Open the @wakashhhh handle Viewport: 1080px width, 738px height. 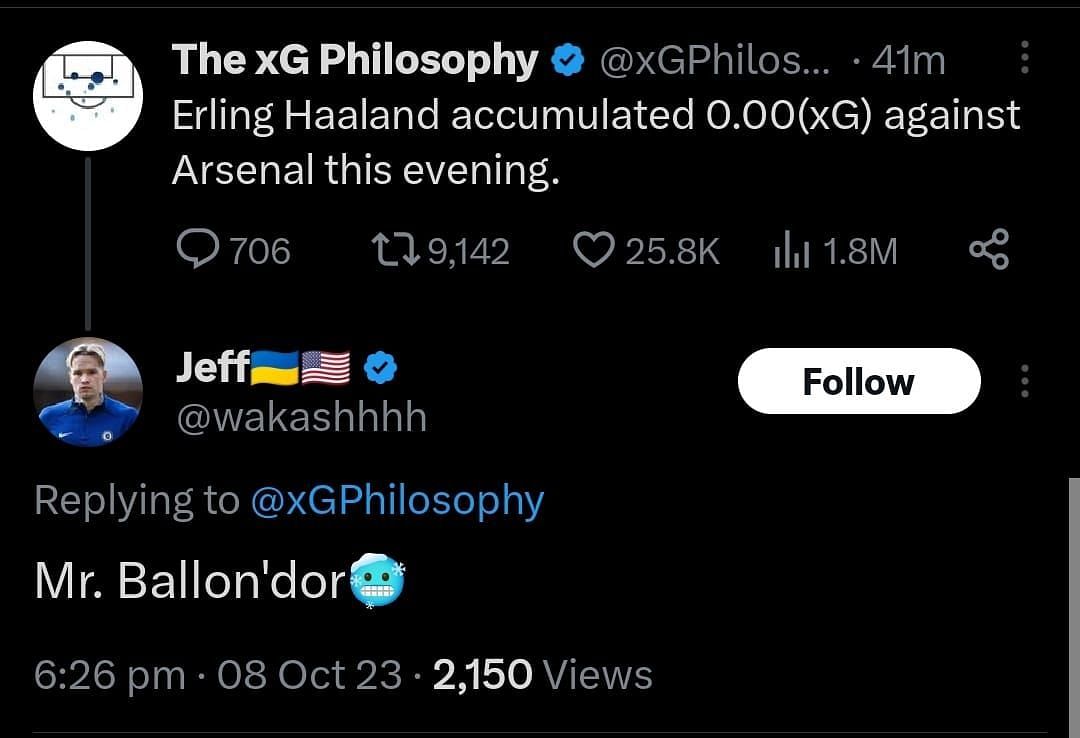pos(302,418)
